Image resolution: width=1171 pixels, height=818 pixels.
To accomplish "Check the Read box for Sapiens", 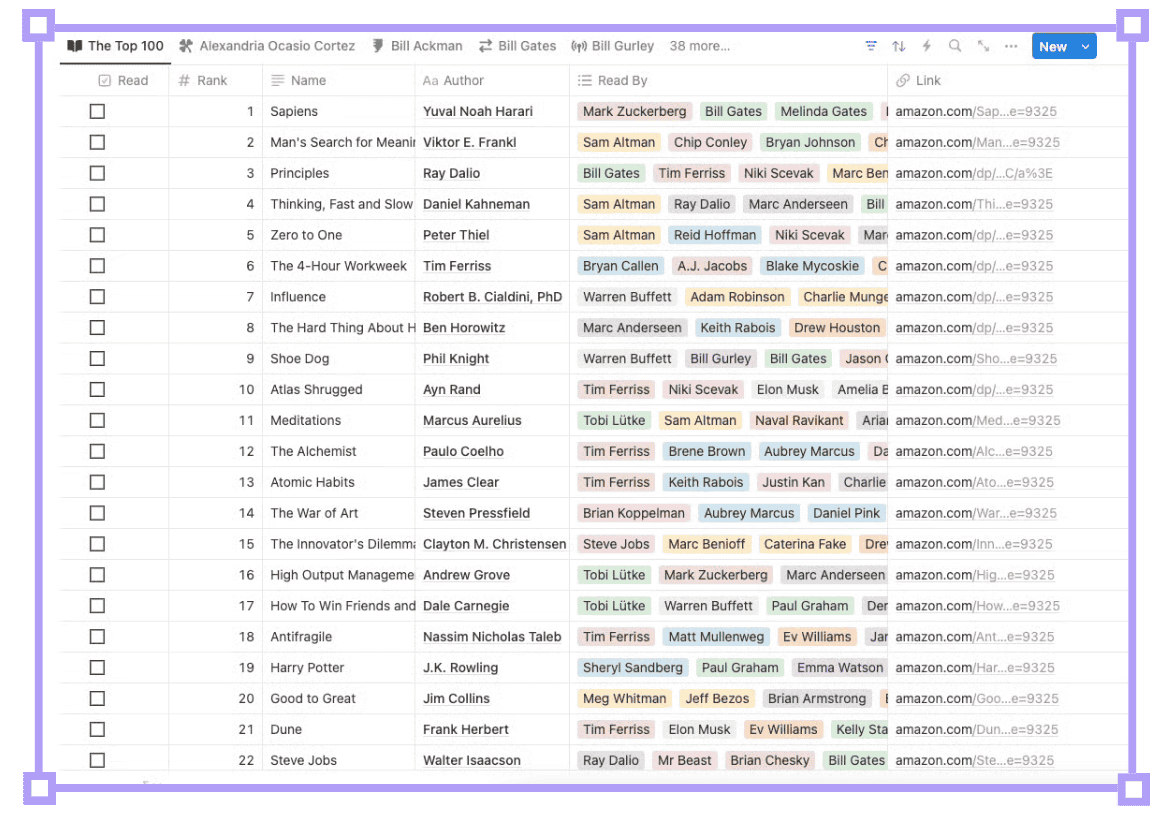I will point(97,111).
